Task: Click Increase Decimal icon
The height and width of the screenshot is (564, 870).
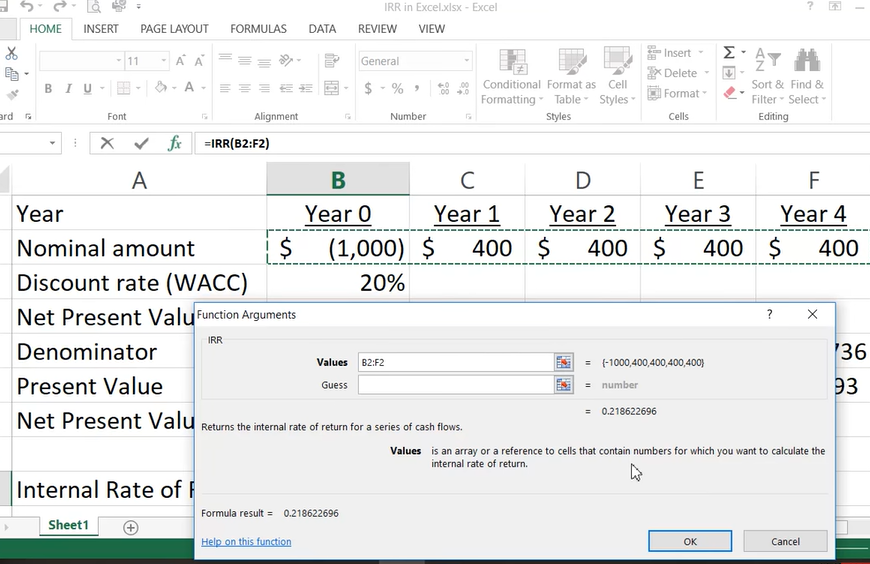Action: tap(444, 88)
